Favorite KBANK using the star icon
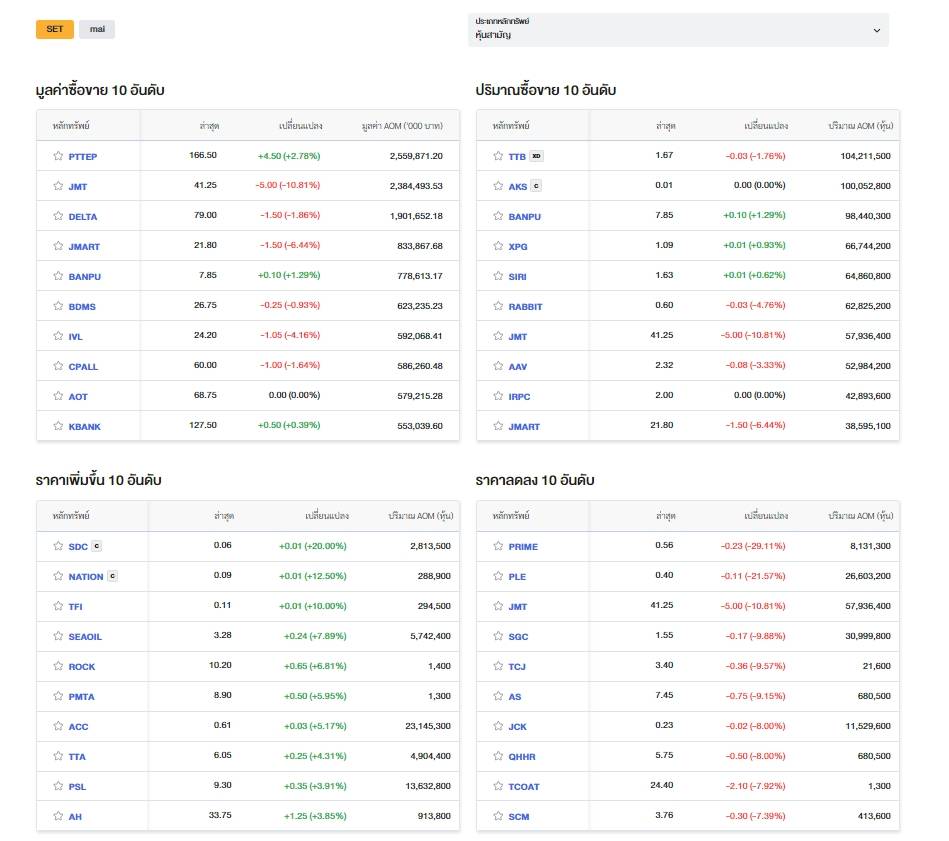This screenshot has width=949, height=841. [x=58, y=426]
